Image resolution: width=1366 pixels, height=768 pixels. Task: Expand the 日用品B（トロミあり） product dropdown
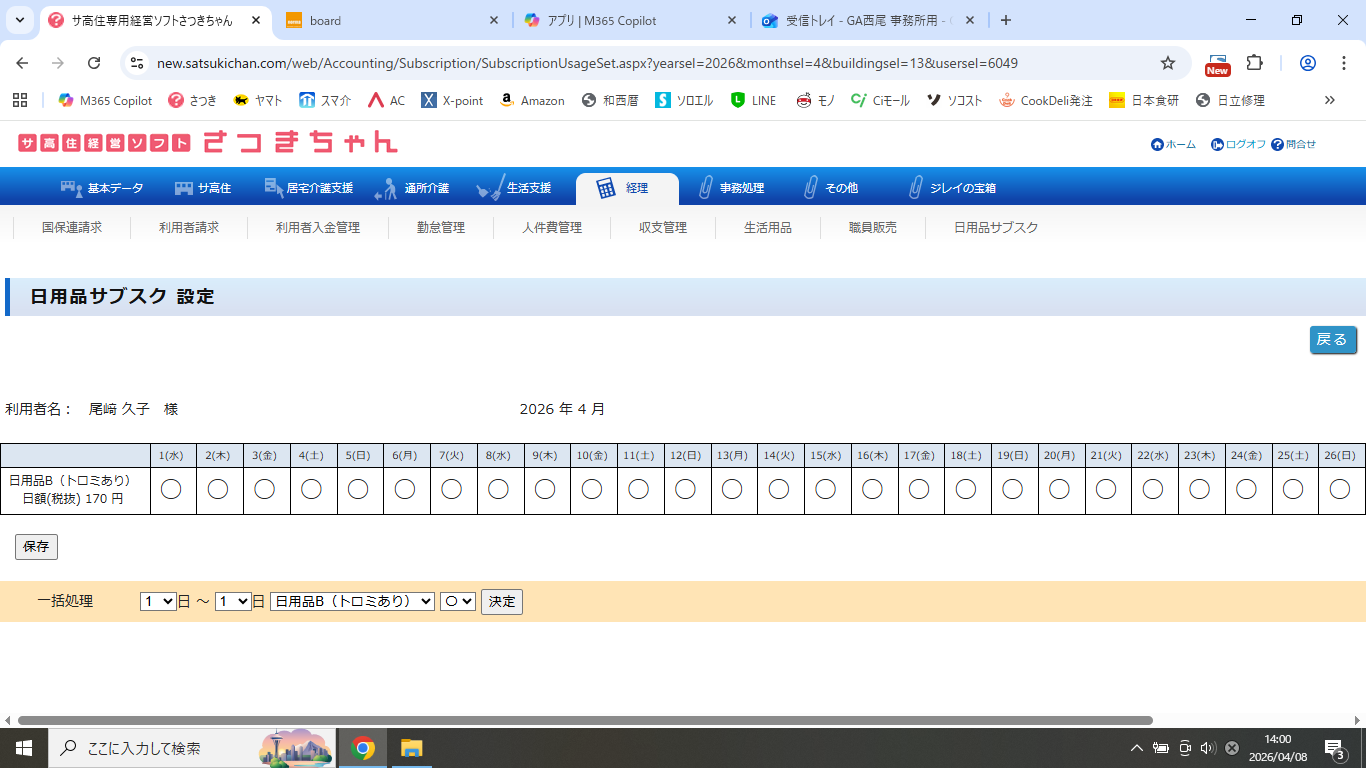pyautogui.click(x=352, y=601)
